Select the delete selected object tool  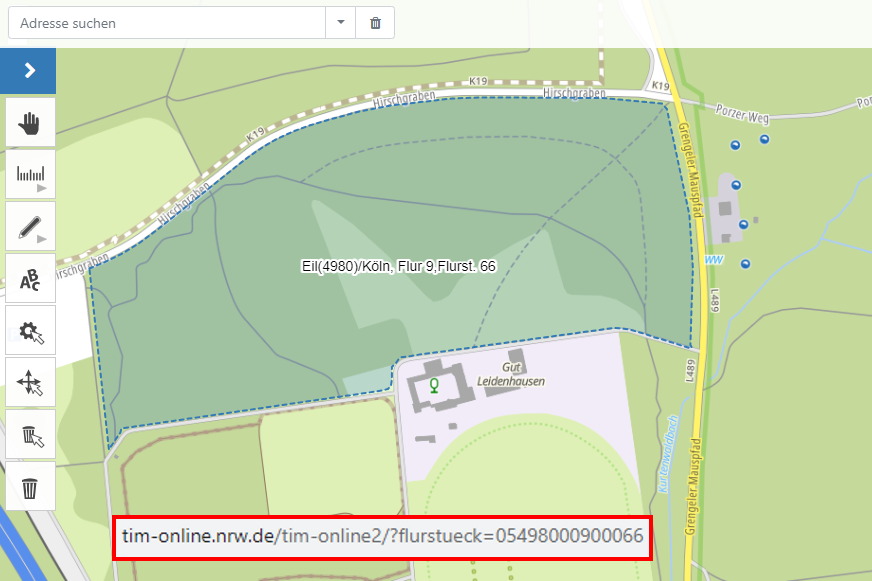point(30,435)
